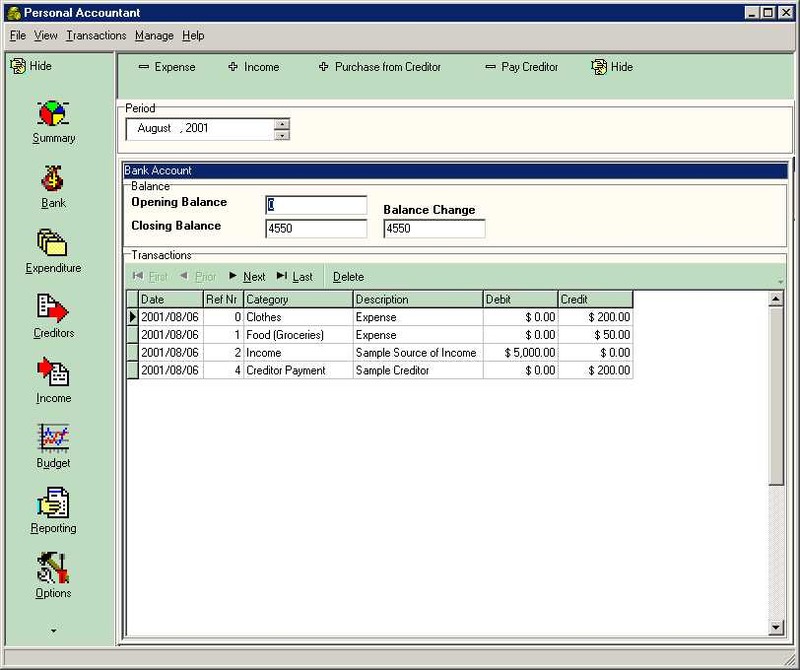Click the Pay Creditor minus icon

tap(490, 67)
